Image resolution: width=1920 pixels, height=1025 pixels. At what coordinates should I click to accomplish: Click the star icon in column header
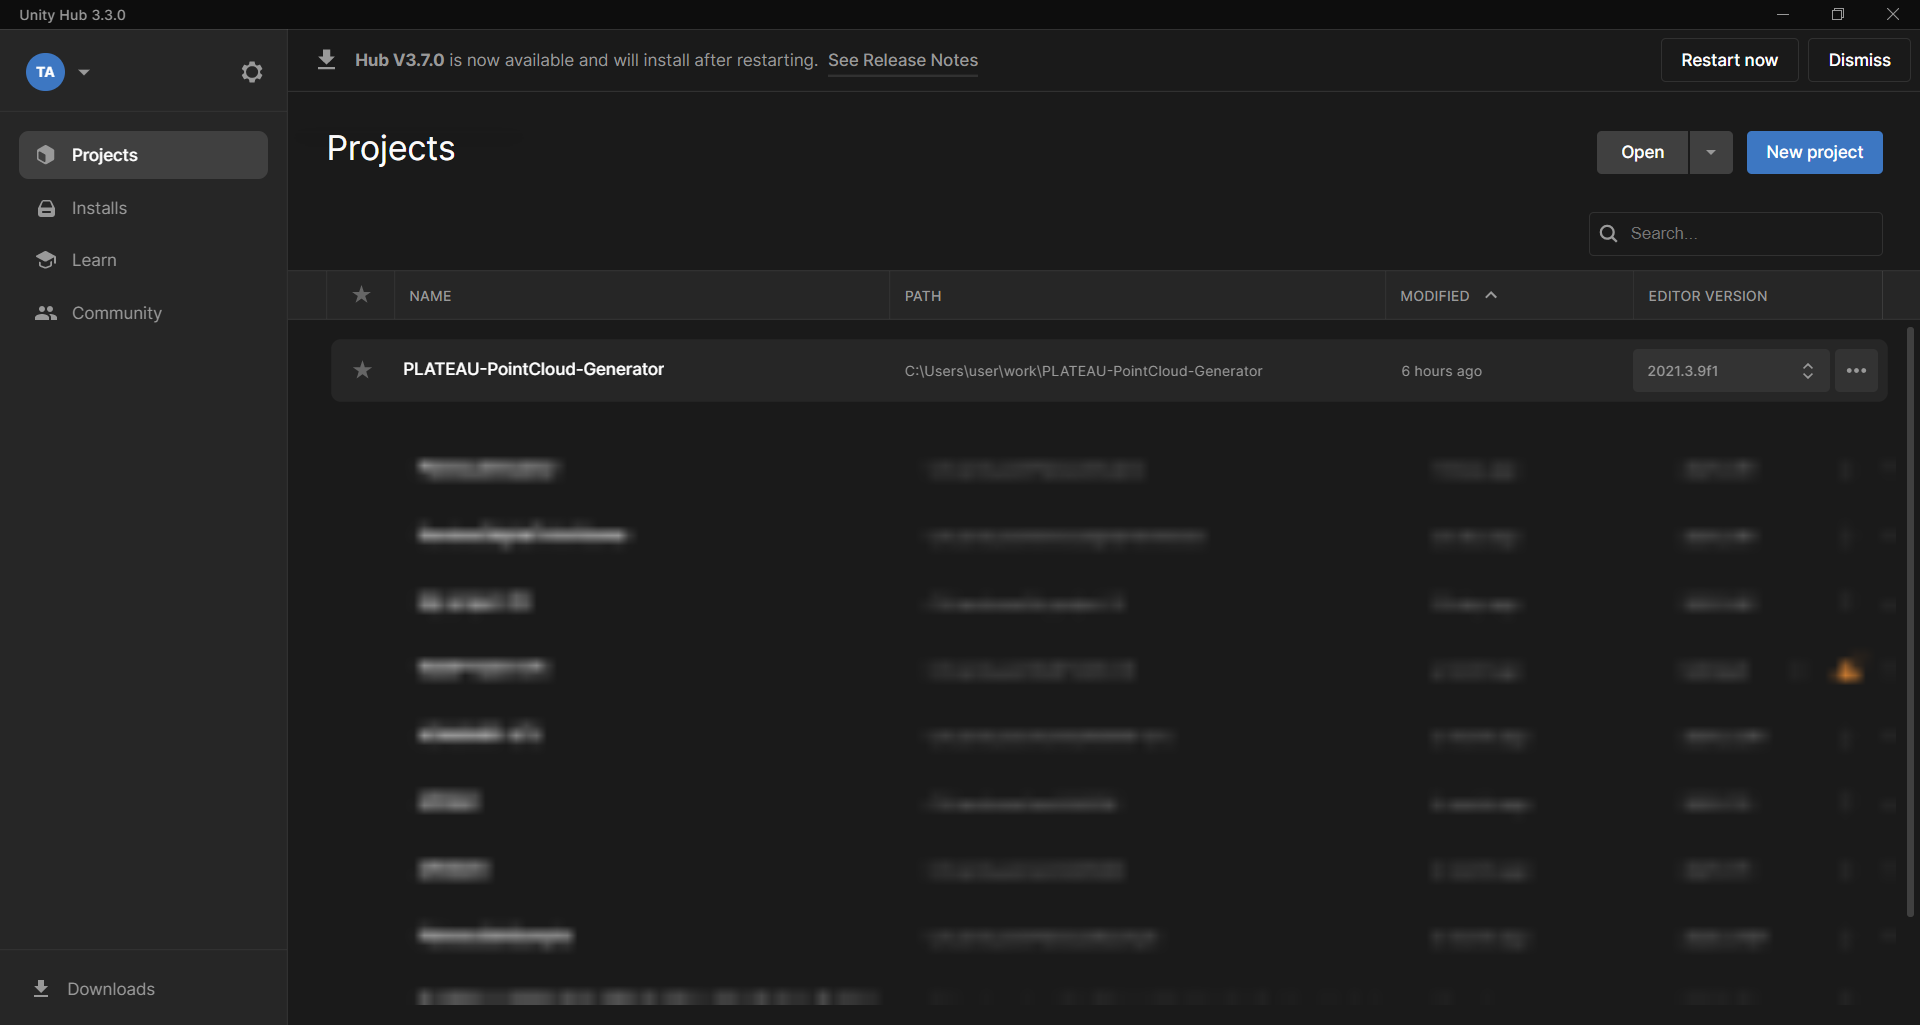[x=361, y=295]
